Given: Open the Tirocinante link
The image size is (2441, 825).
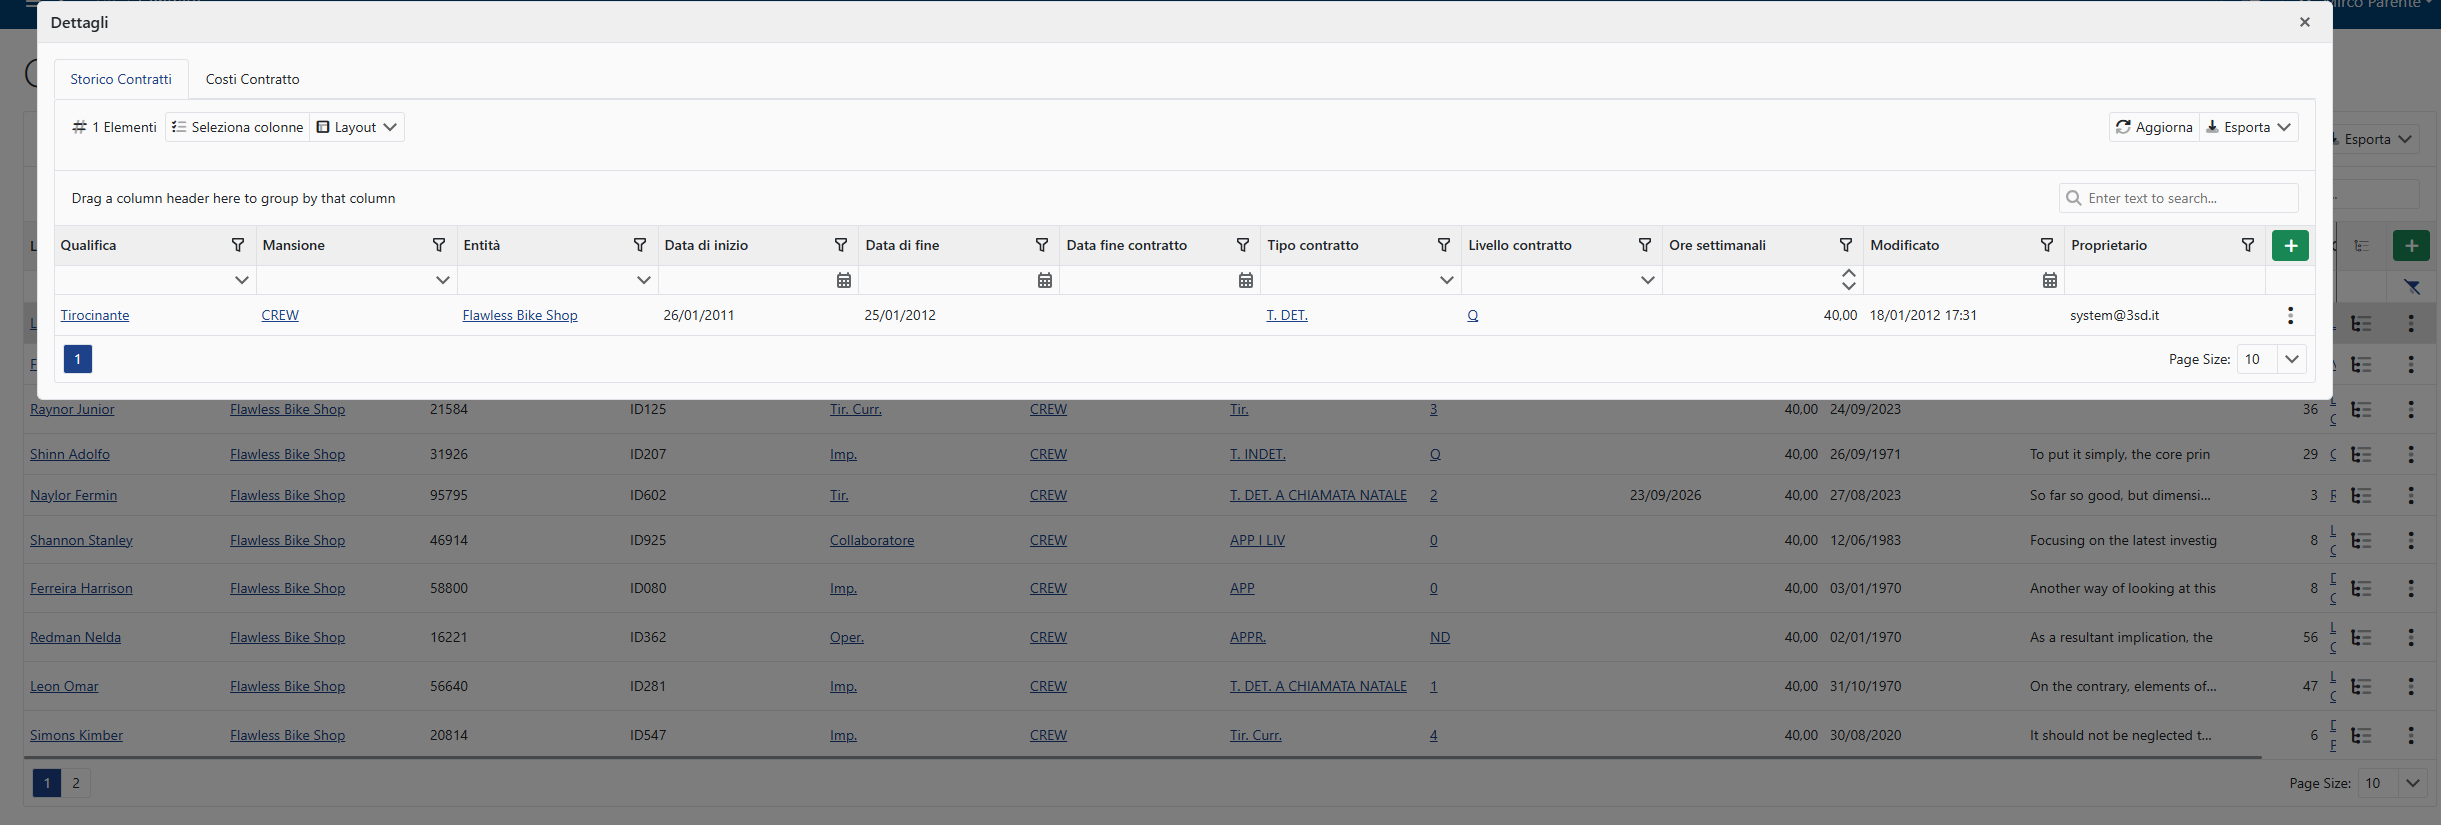Looking at the screenshot, I should (95, 315).
